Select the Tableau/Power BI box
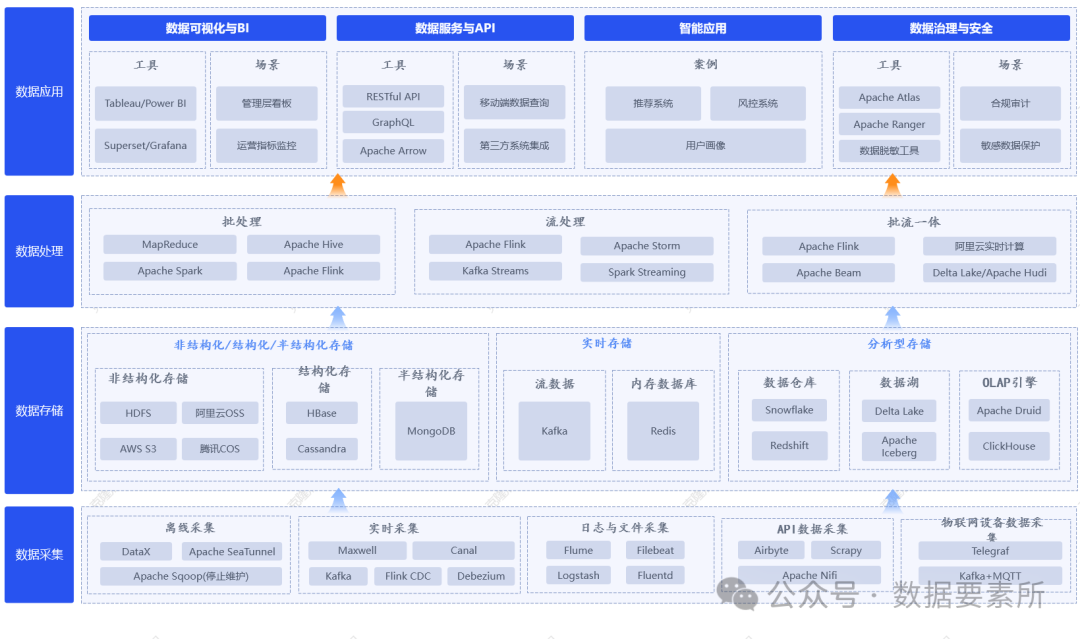The width and height of the screenshot is (1080, 639). (x=146, y=103)
